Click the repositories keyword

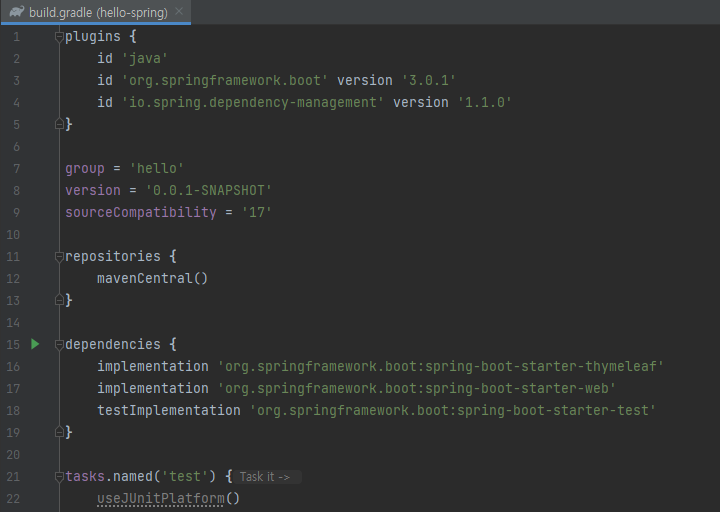click(113, 256)
